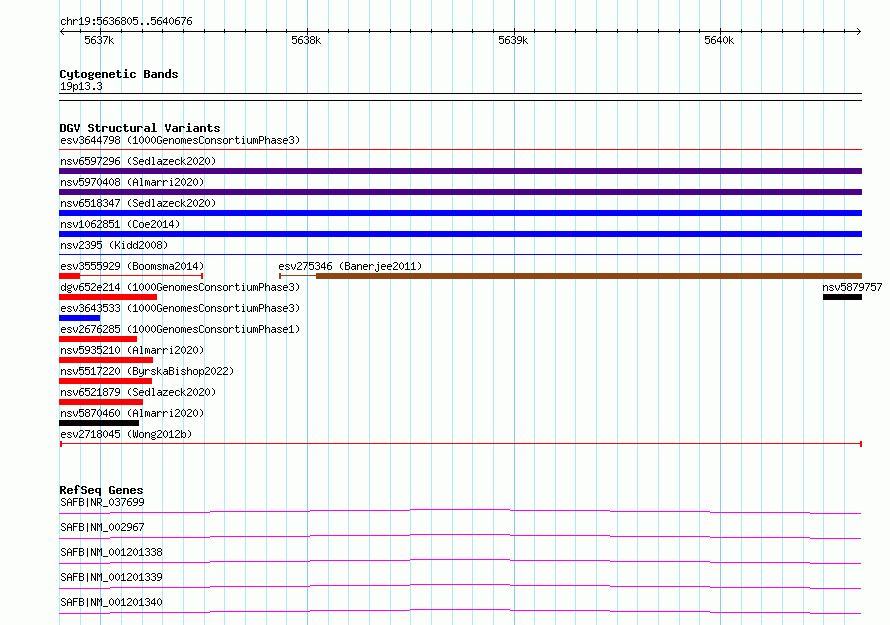Click the 5640k ruler mark
890x625 pixels.
tap(719, 40)
